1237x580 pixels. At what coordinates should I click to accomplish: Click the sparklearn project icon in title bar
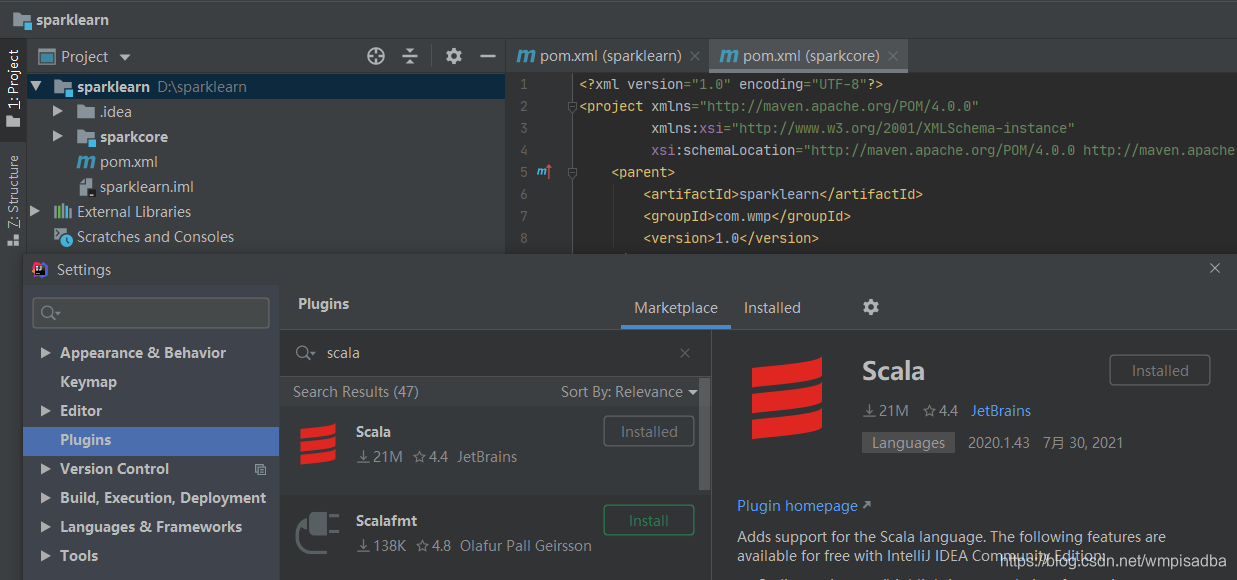tap(21, 19)
